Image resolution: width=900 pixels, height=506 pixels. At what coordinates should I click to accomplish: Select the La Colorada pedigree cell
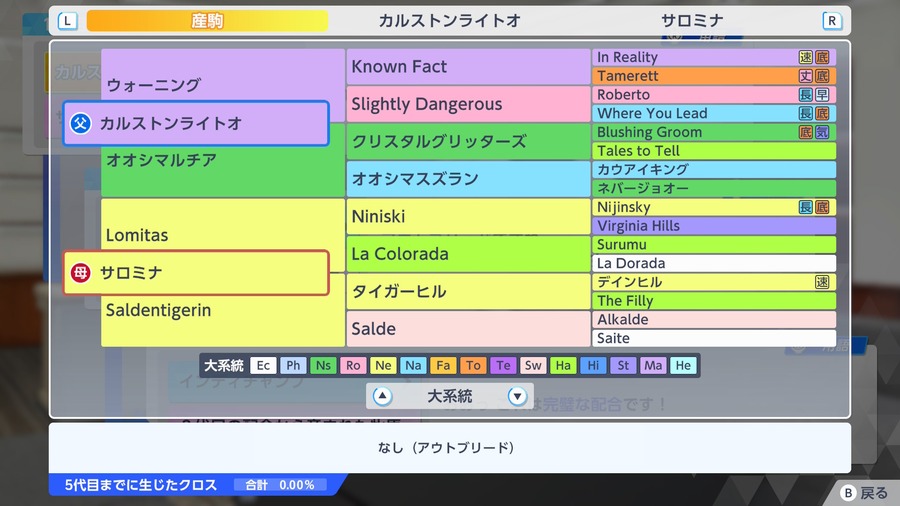point(468,254)
